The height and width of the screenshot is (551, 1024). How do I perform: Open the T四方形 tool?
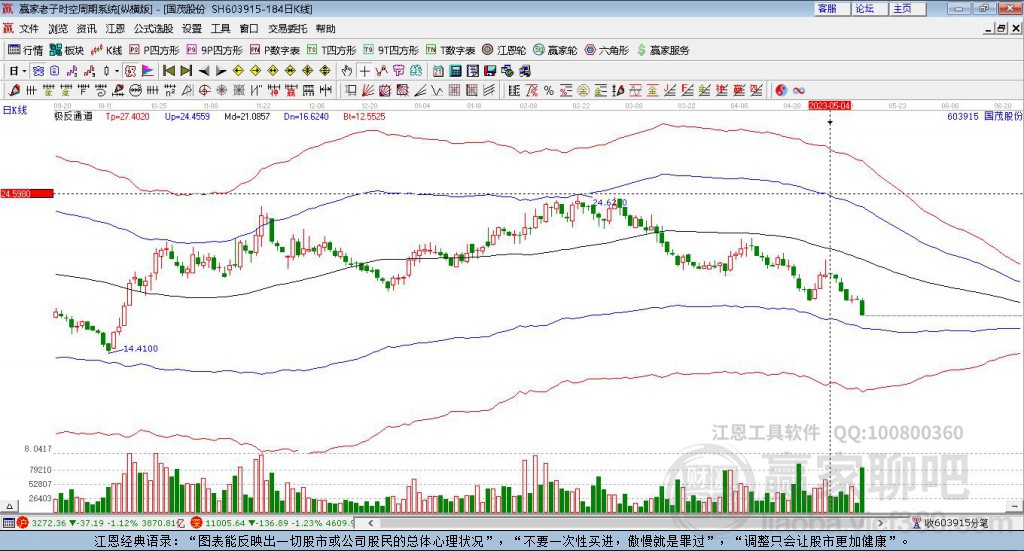click(x=332, y=50)
